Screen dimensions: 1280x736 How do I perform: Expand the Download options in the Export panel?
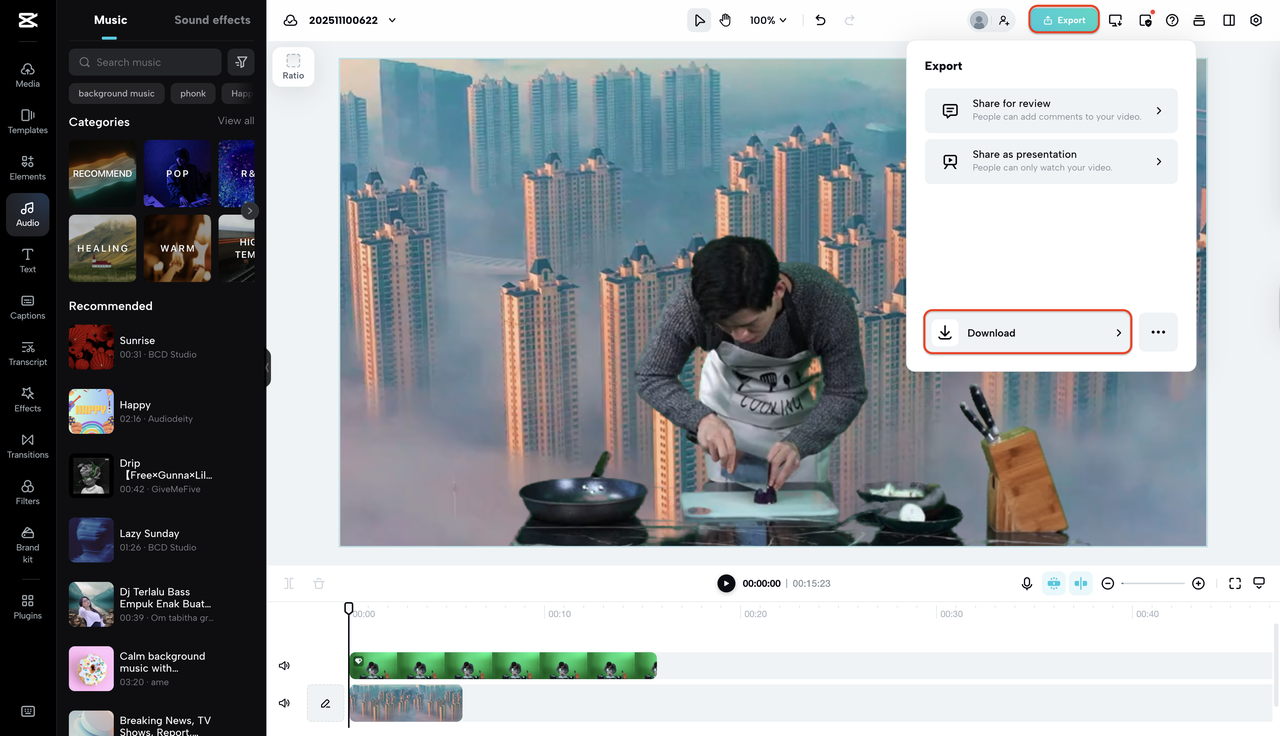[x=1118, y=332]
